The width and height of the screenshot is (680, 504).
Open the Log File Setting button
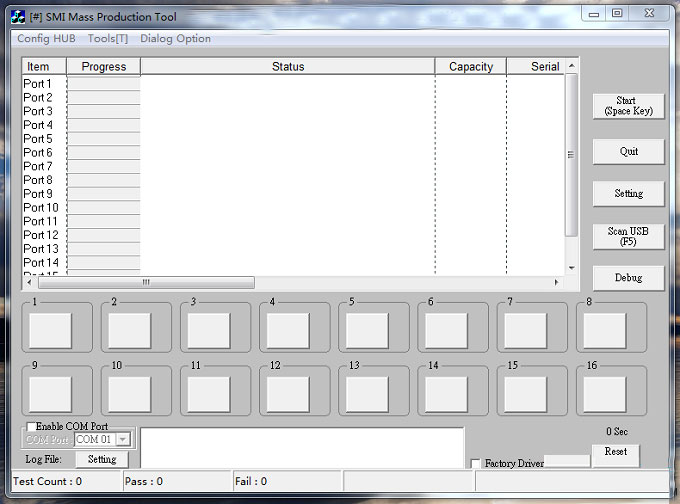[x=102, y=459]
